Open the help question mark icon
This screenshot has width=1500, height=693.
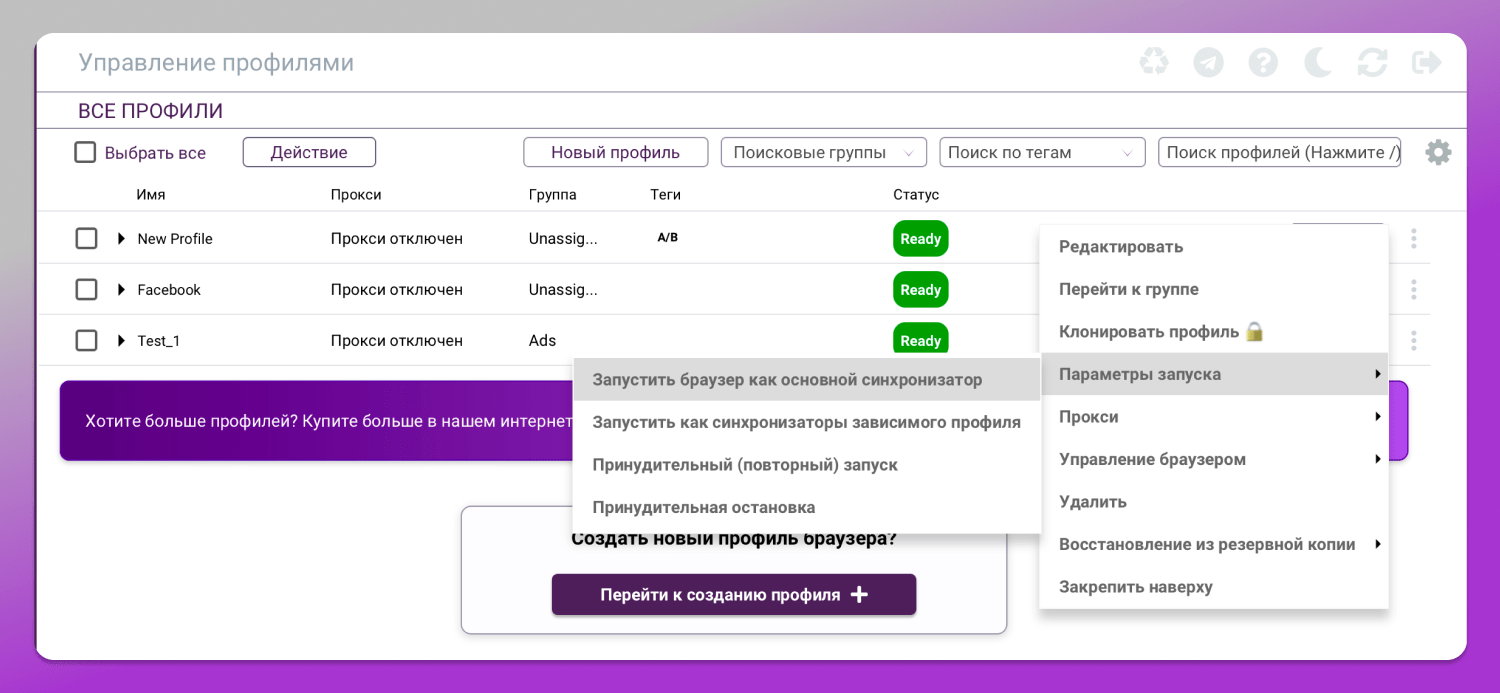click(1263, 63)
